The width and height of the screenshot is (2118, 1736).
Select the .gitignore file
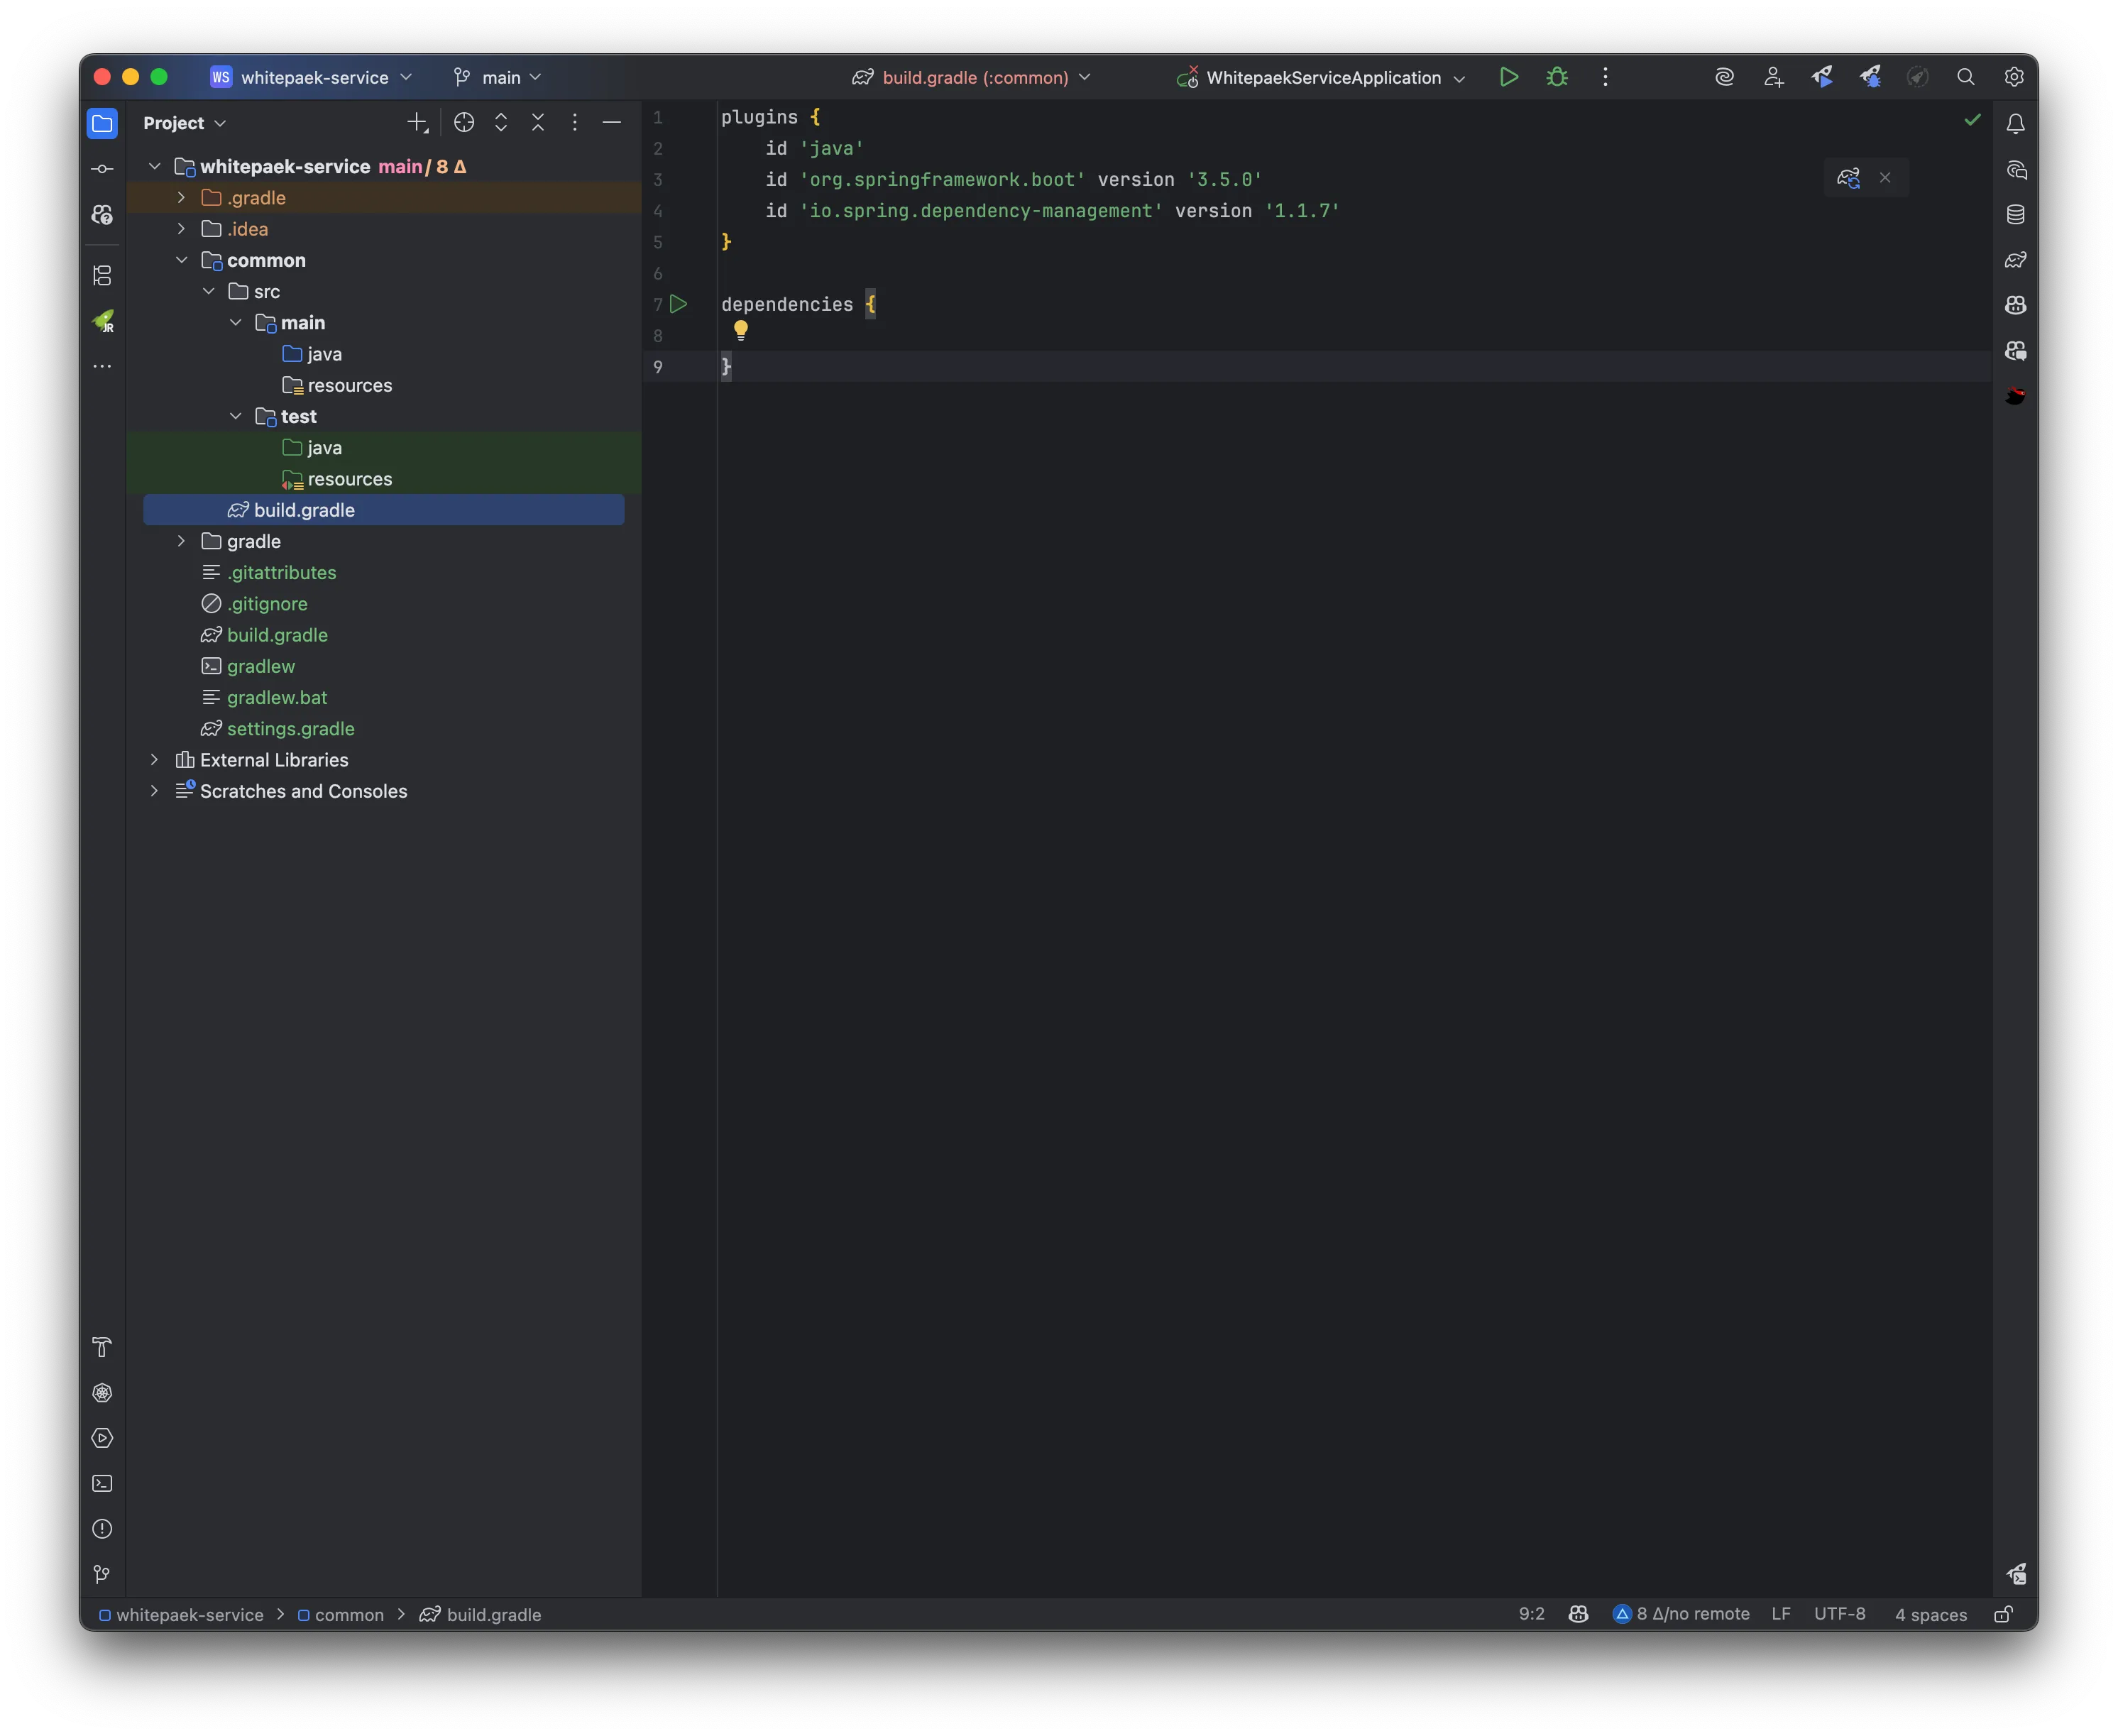[x=267, y=604]
